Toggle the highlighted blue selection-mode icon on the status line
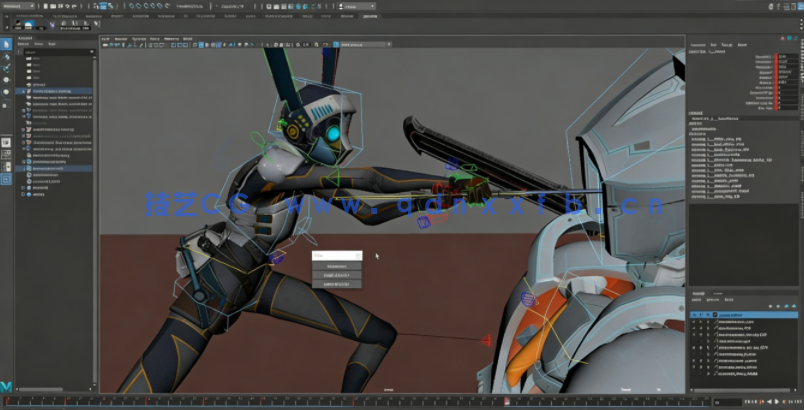804x410 pixels. pos(103,6)
